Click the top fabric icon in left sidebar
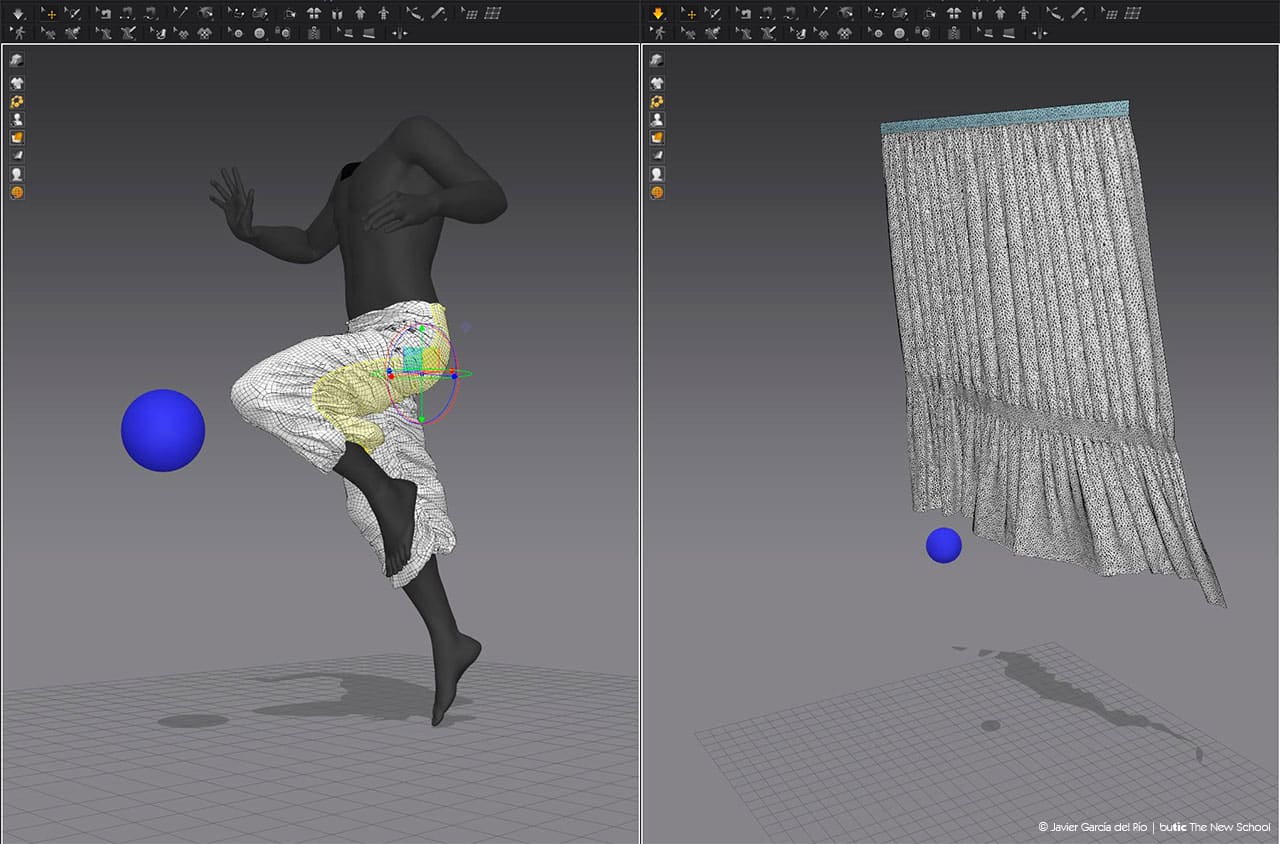The height and width of the screenshot is (844, 1280). click(17, 60)
